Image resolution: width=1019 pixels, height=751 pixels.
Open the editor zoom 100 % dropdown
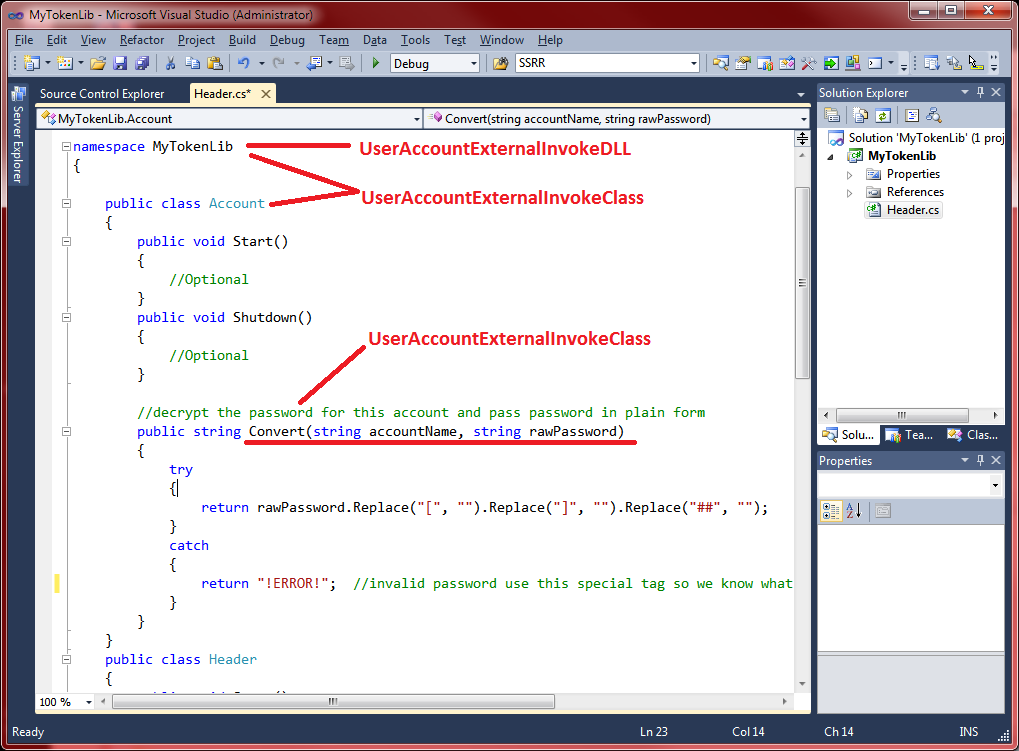(88, 702)
